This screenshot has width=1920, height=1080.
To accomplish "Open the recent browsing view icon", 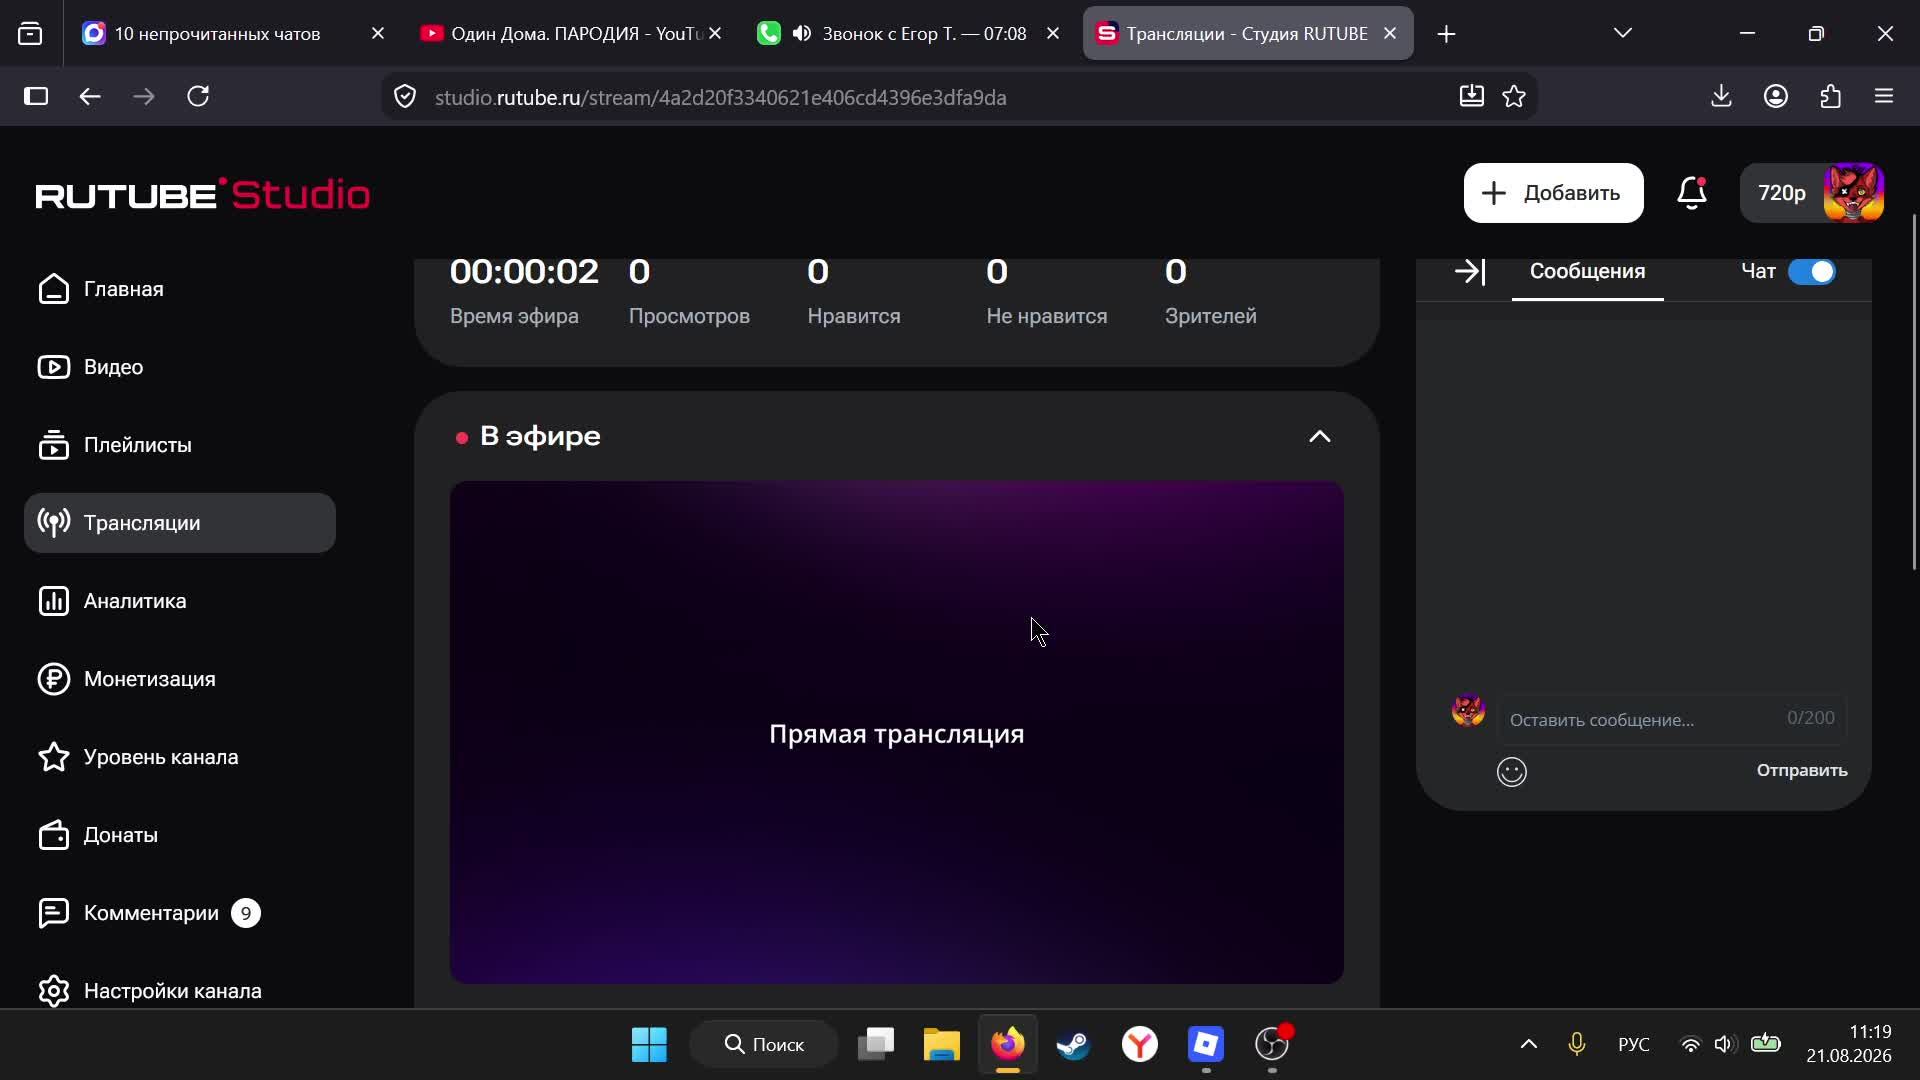I will tap(30, 34).
